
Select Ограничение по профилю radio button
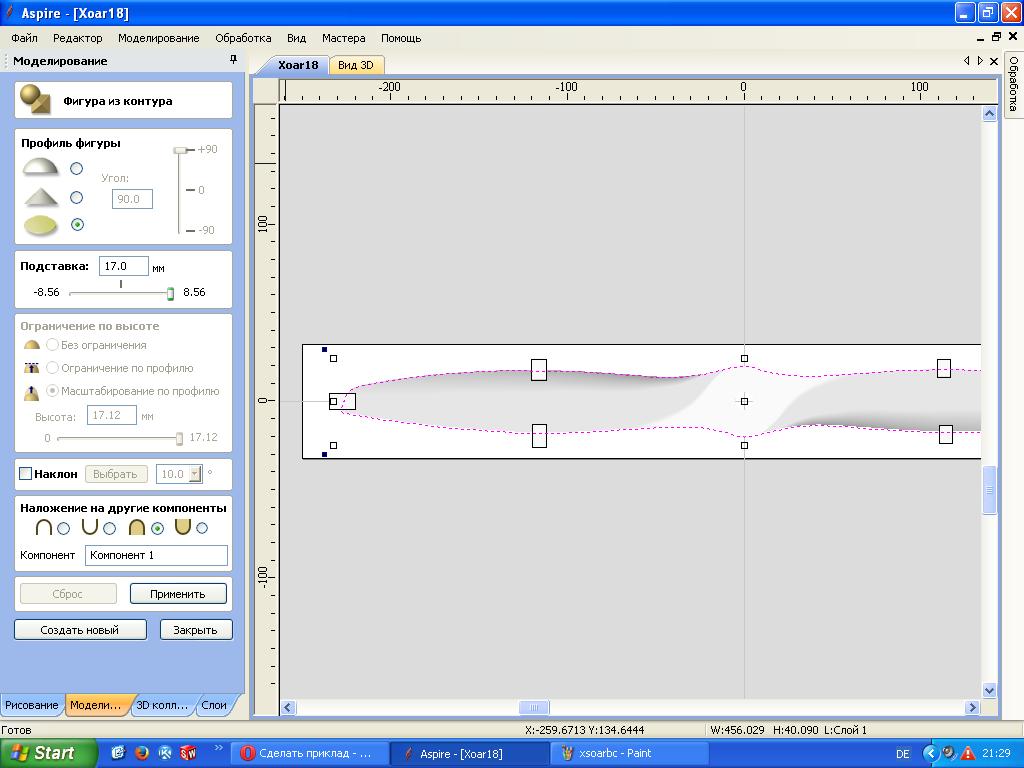click(x=52, y=368)
